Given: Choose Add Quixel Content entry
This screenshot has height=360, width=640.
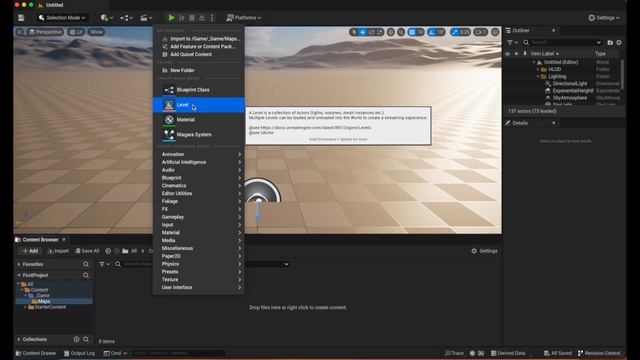Looking at the screenshot, I should click(x=200, y=54).
